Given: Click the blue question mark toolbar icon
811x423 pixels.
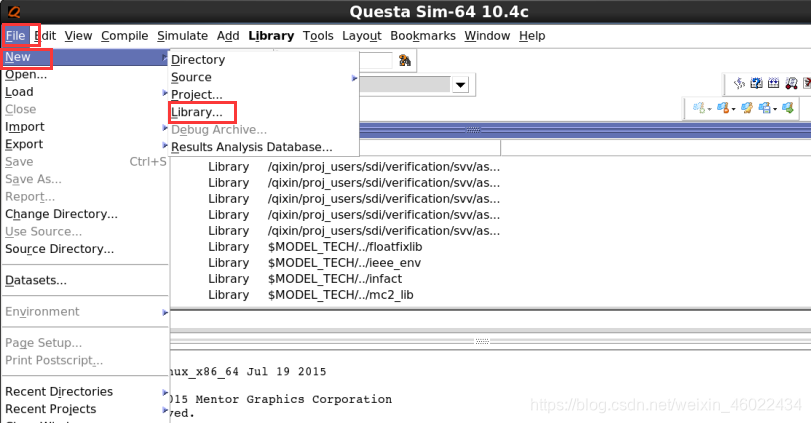Looking at the screenshot, I should point(756,83).
